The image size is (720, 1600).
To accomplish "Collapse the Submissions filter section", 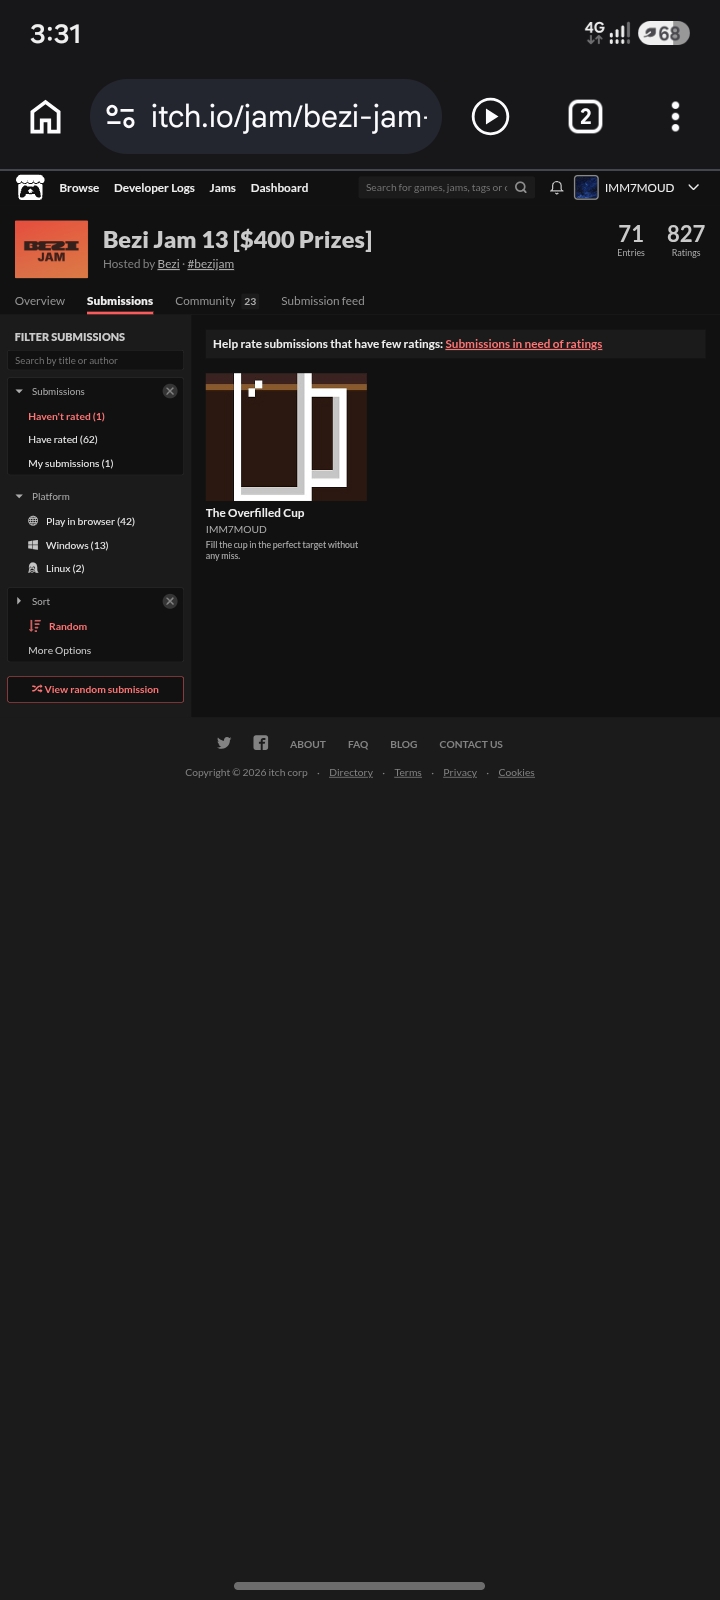I will 19,391.
